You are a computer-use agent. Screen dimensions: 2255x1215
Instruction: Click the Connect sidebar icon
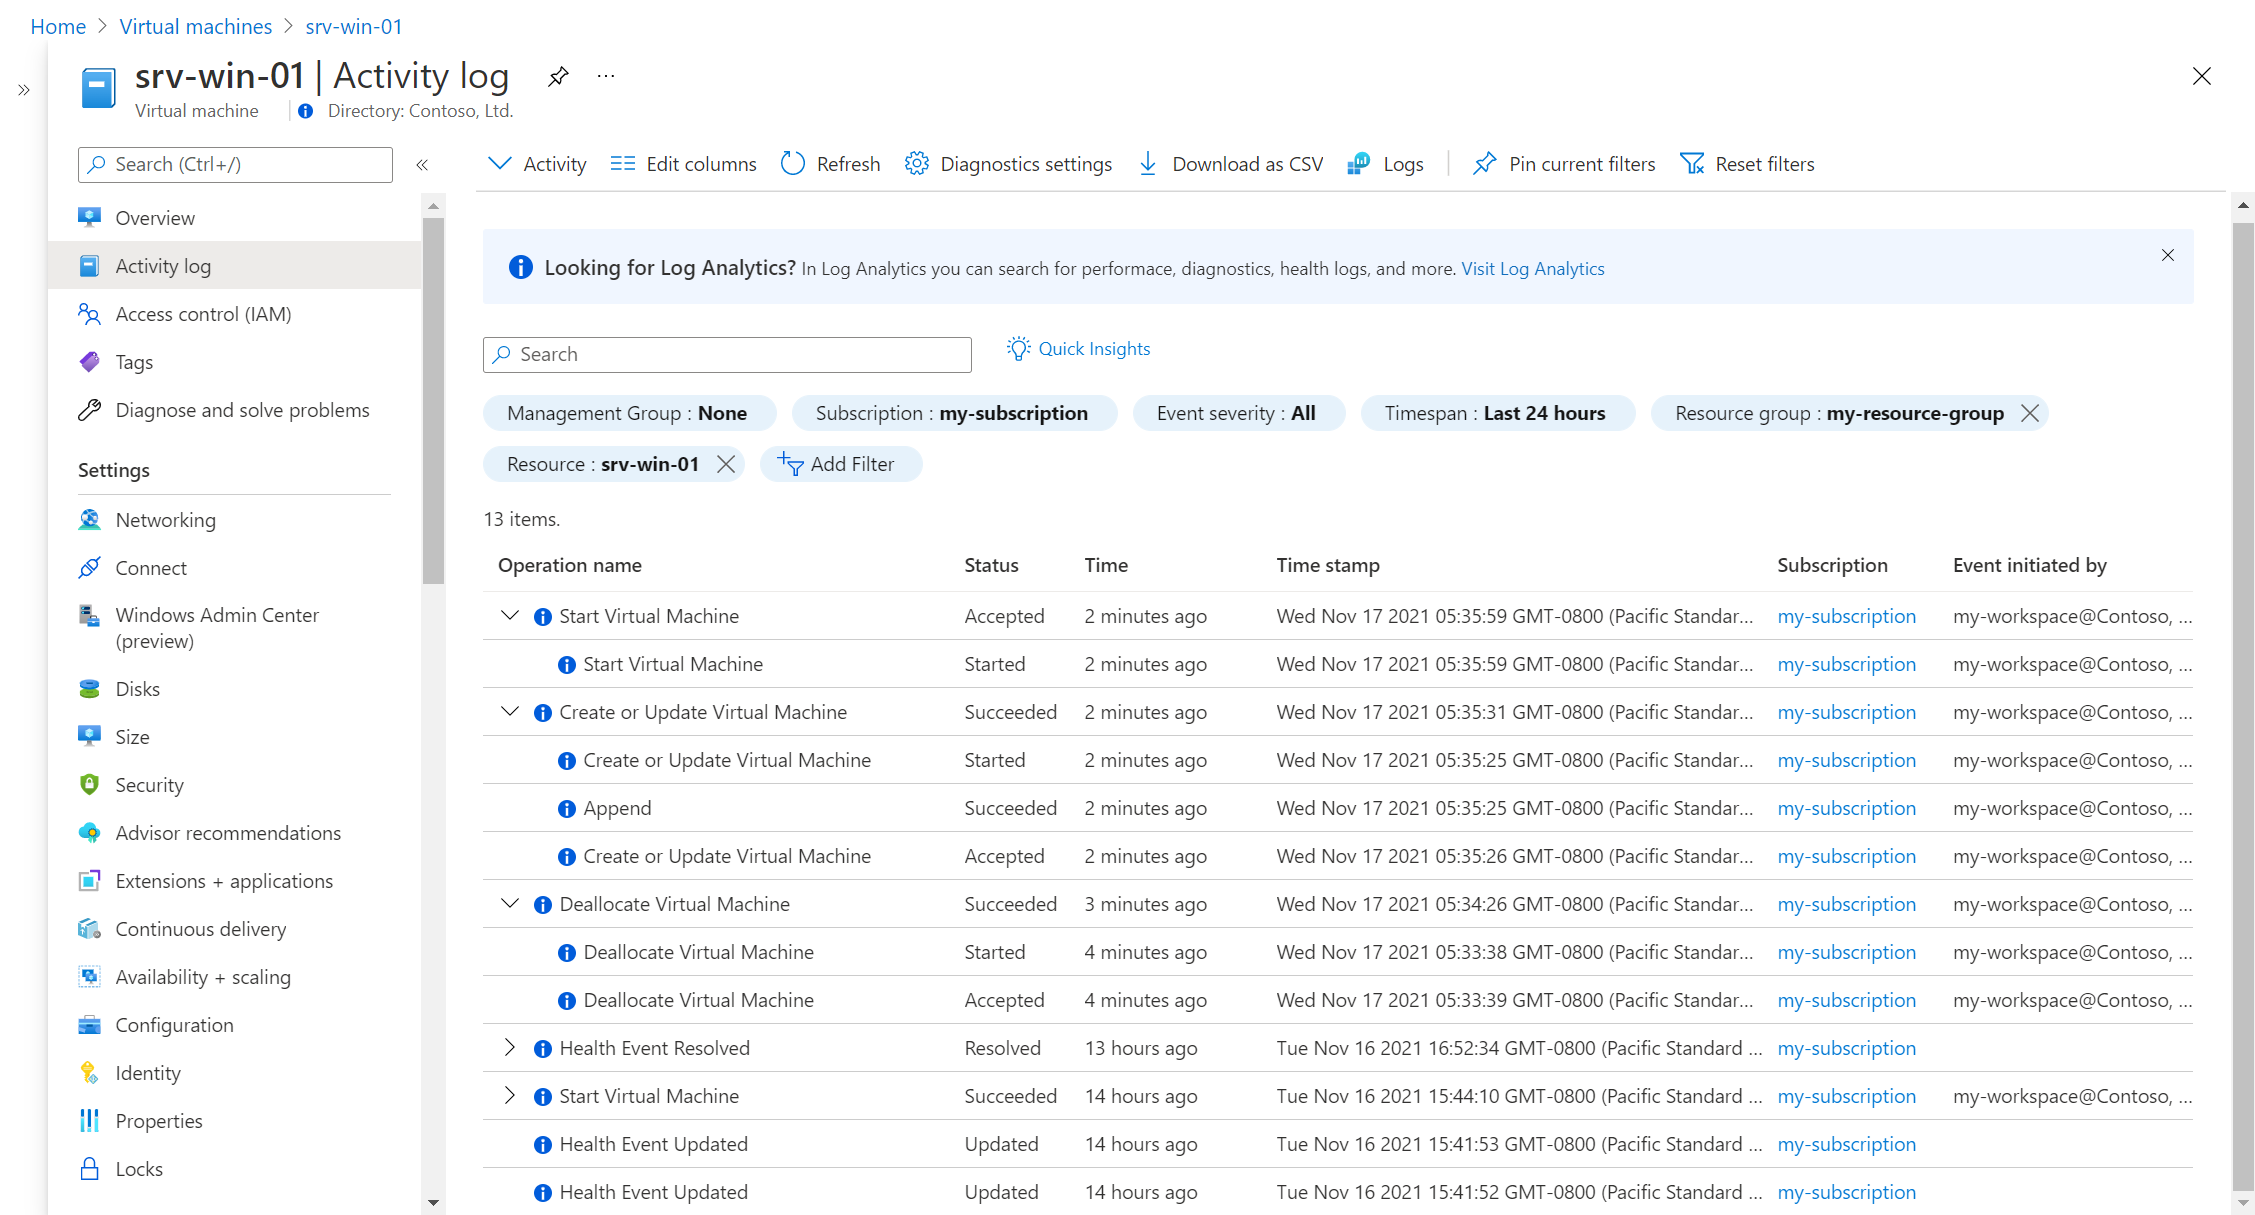pyautogui.click(x=89, y=568)
